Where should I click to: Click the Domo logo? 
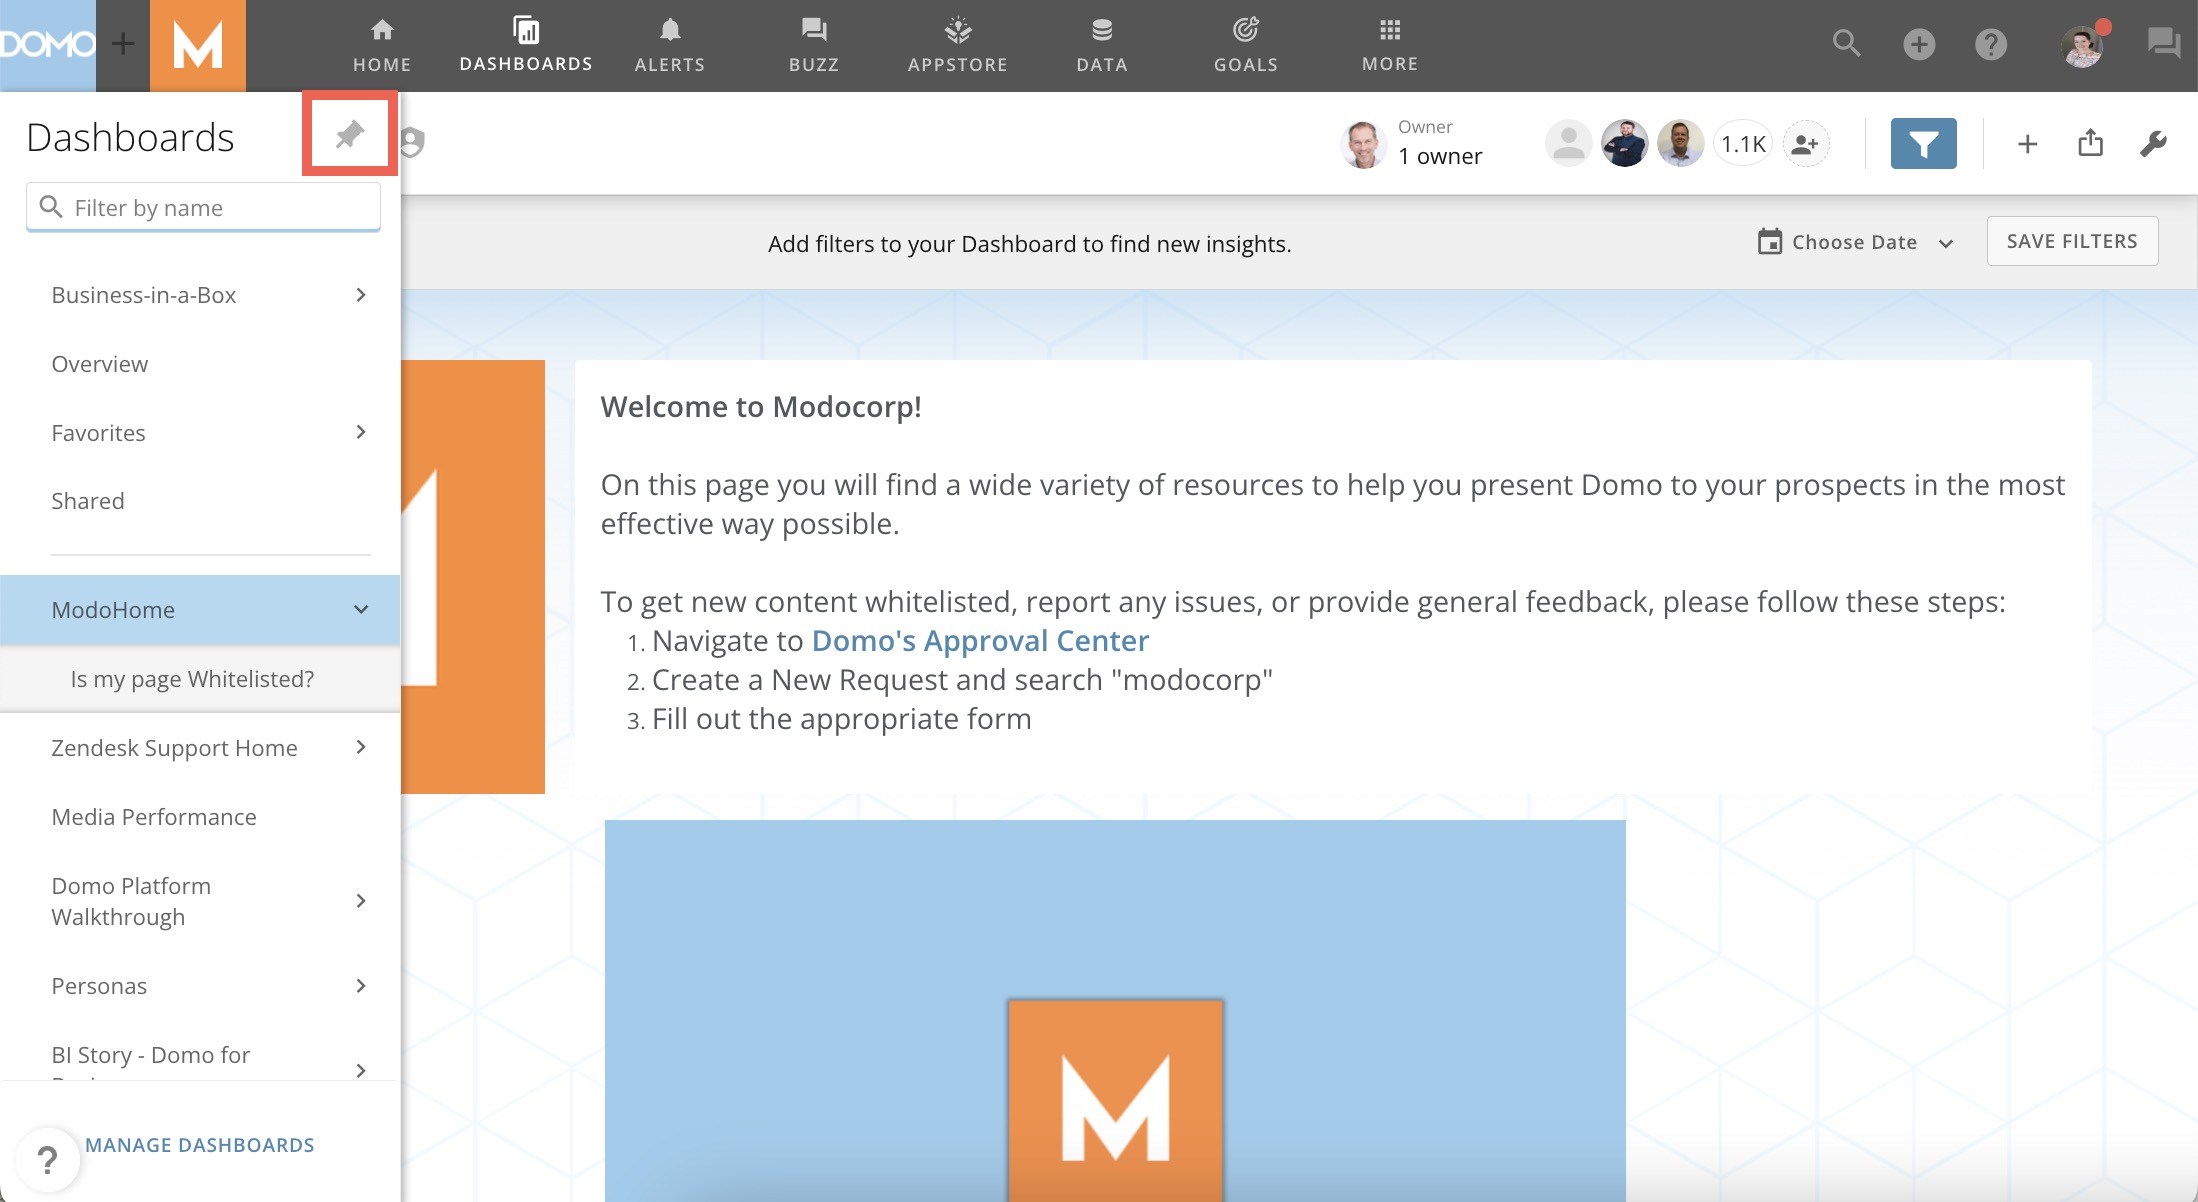click(47, 45)
